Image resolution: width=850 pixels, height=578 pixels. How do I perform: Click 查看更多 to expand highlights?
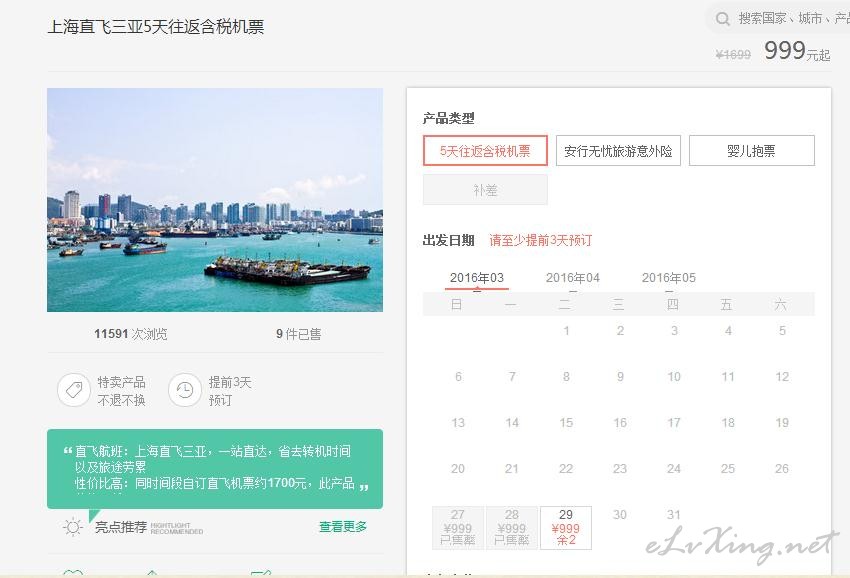click(343, 526)
